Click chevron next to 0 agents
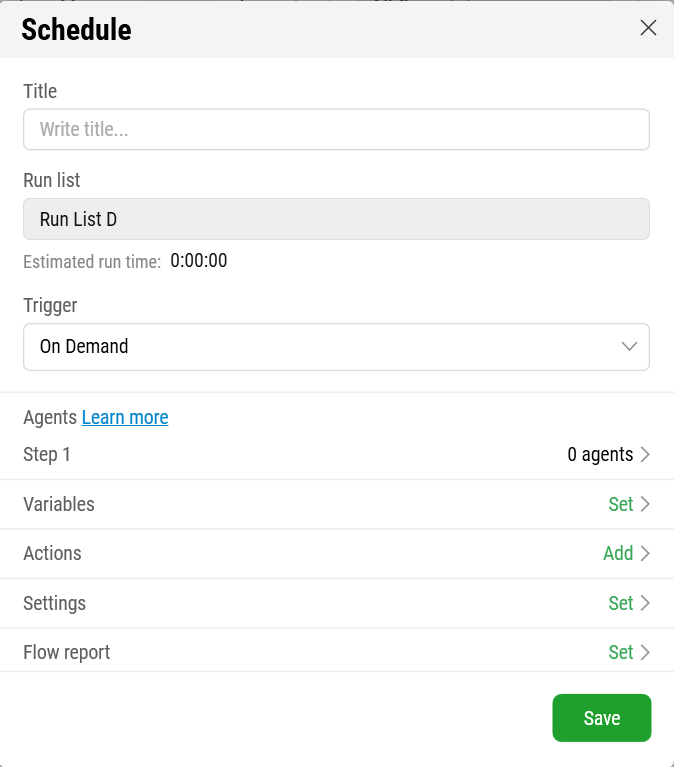 pyautogui.click(x=645, y=454)
